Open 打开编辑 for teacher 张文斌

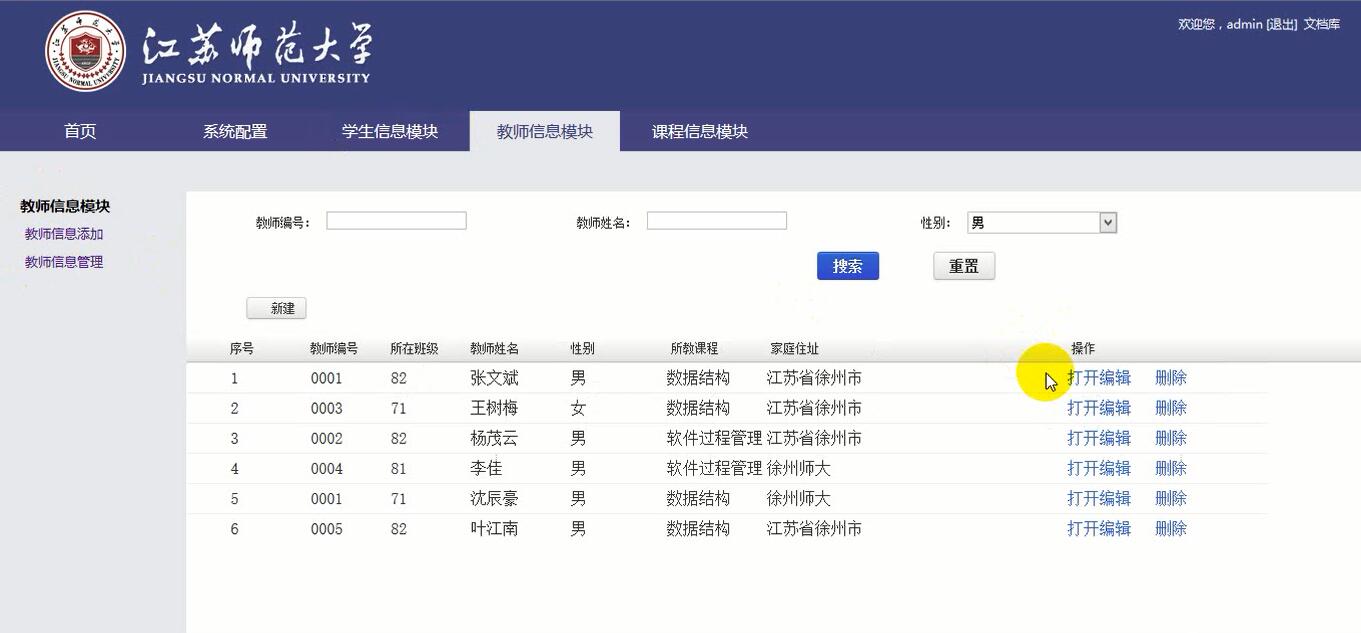[1098, 378]
